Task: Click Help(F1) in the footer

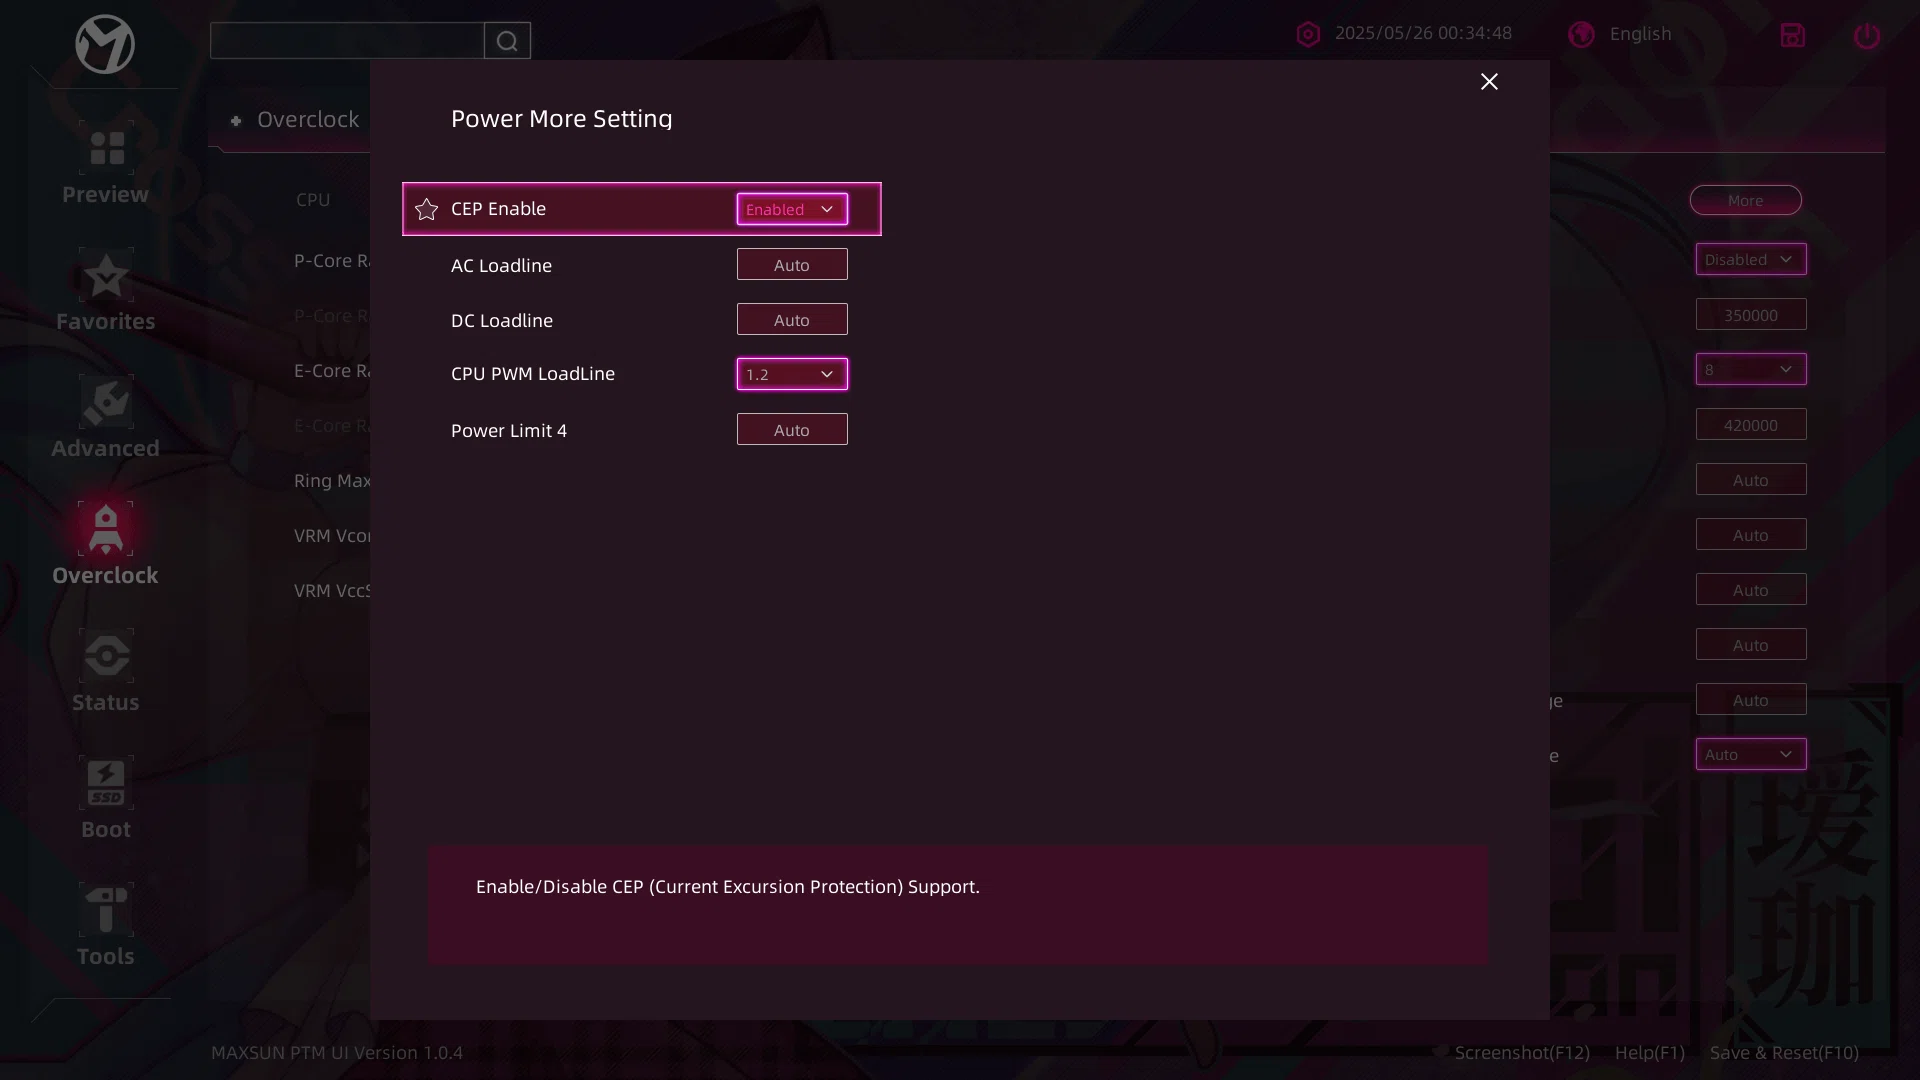Action: point(1650,1052)
